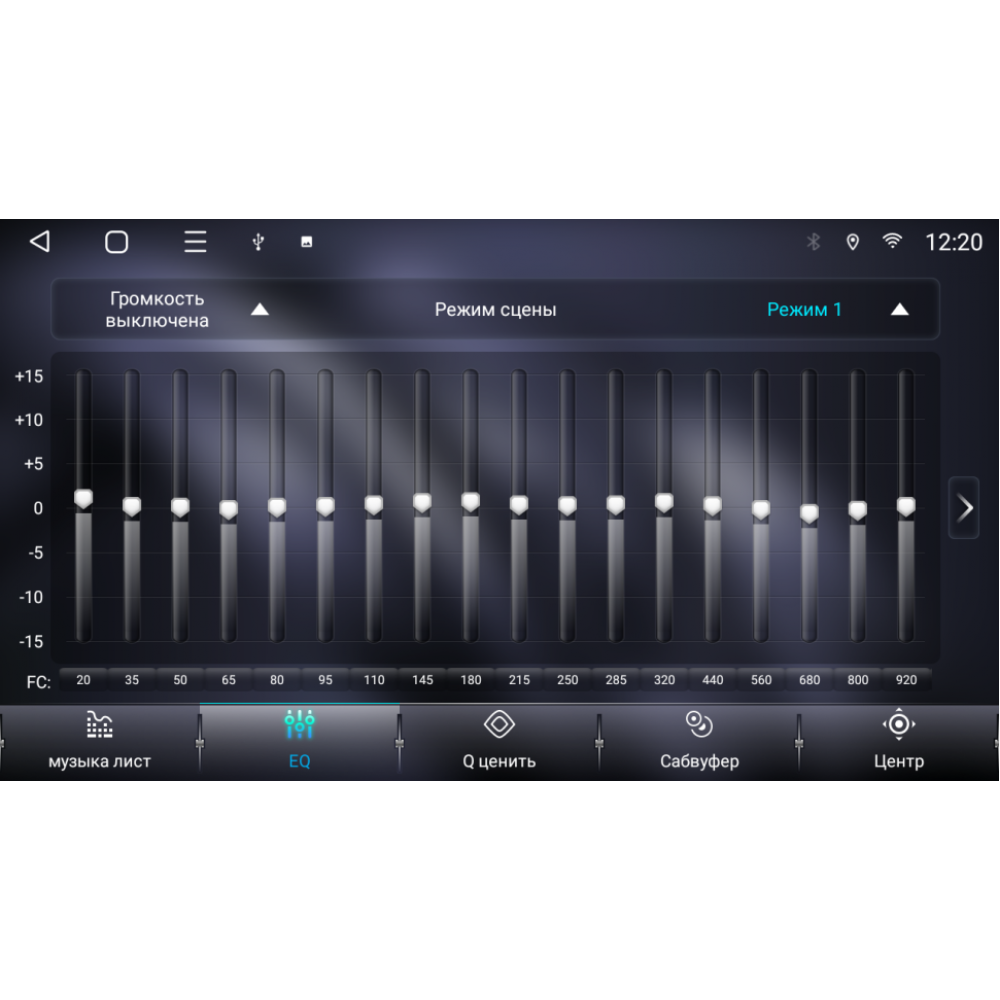Tap the USB status icon

[x=258, y=242]
